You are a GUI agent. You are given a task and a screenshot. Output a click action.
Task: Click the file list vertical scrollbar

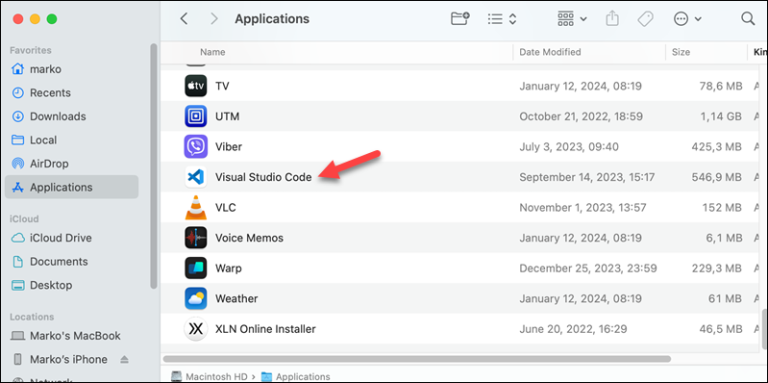coord(764,329)
